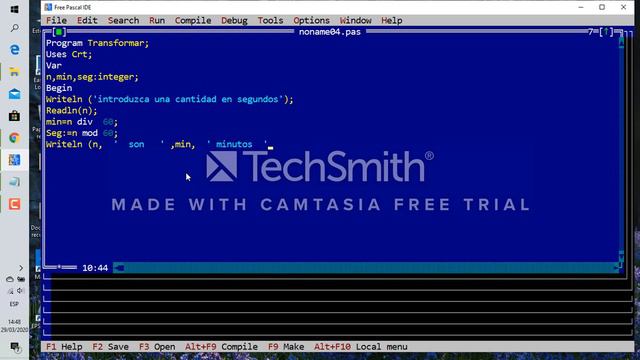The image size is (640, 360).
Task: Open the Edit menu
Action: (x=87, y=20)
